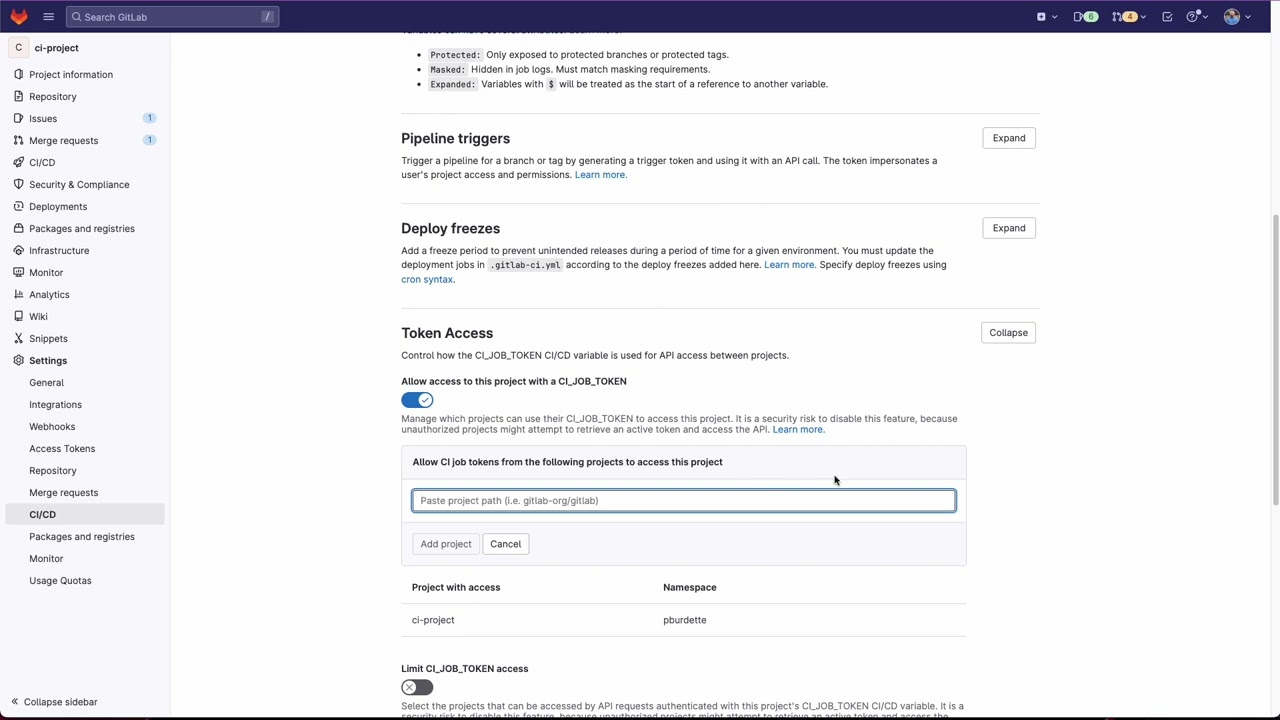The width and height of the screenshot is (1280, 720).
Task: Open the hamburger main menu
Action: pos(48,16)
